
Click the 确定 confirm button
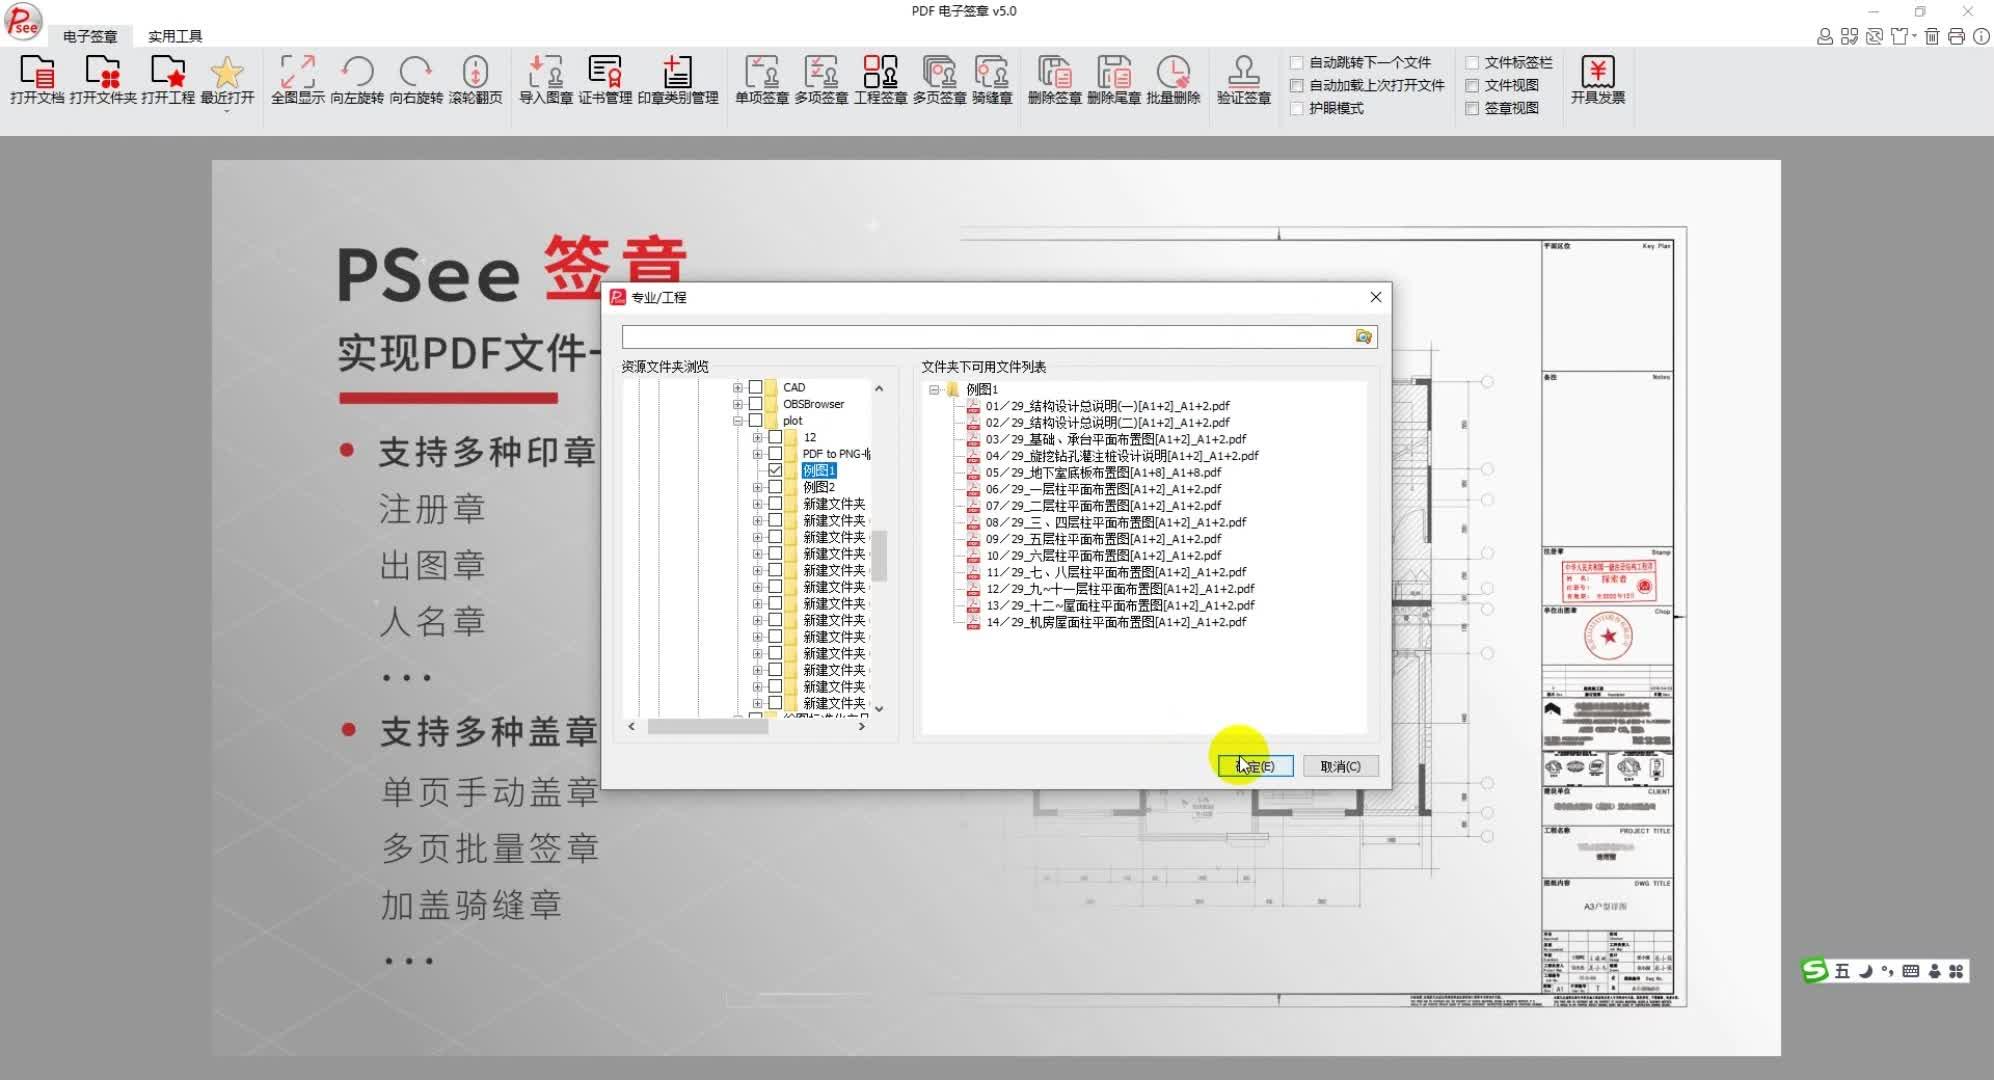tap(1256, 766)
